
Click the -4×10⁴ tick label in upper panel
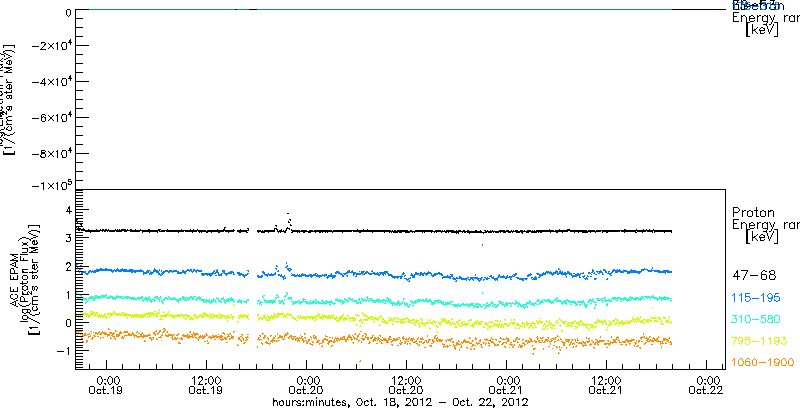[x=51, y=82]
